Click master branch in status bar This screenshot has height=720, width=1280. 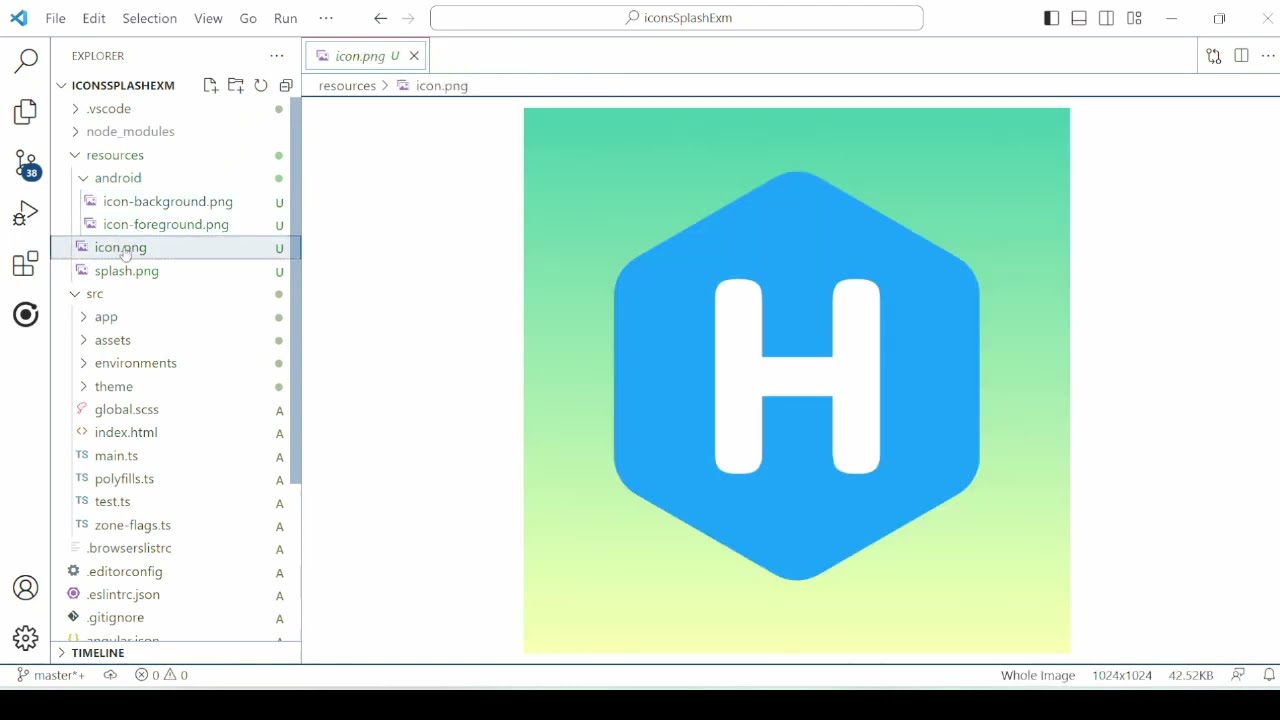[51, 675]
